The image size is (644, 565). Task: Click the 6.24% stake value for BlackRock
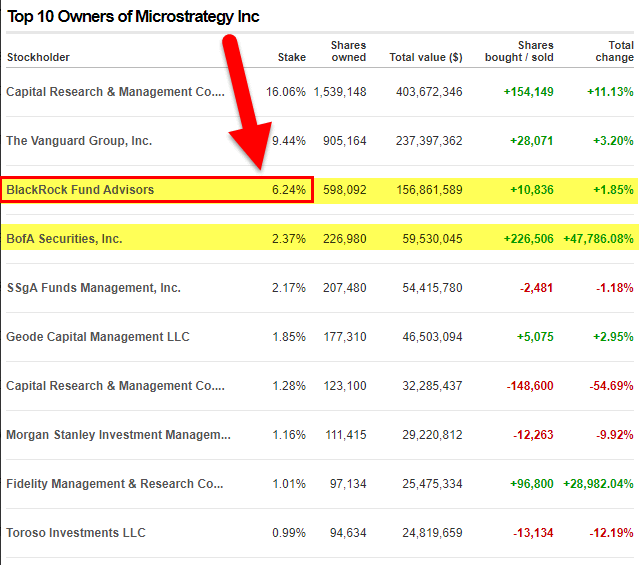coord(289,189)
